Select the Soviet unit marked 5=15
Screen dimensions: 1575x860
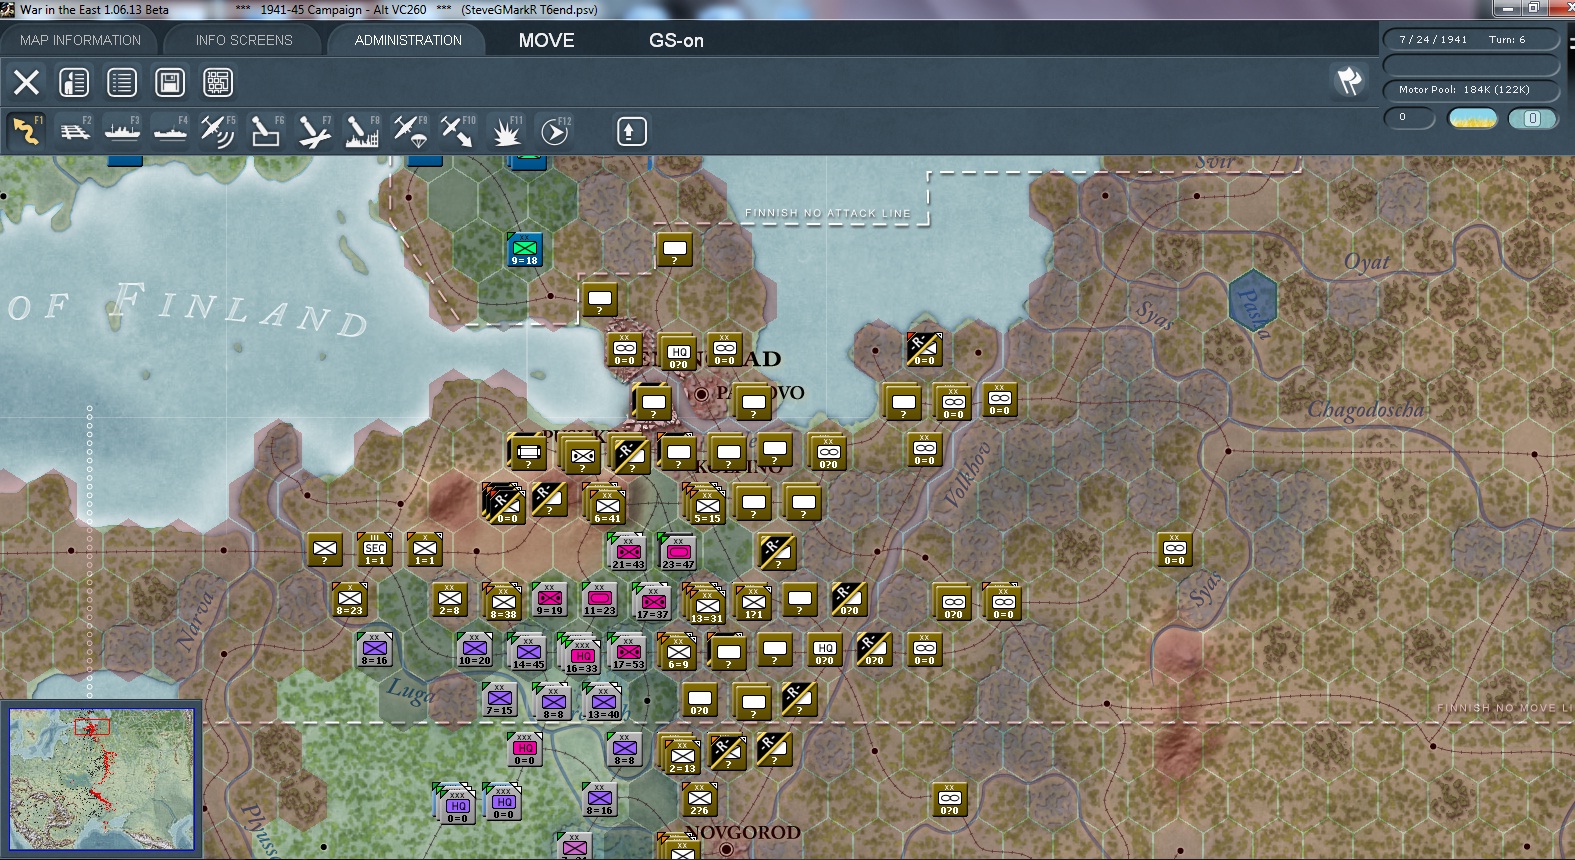(x=707, y=507)
